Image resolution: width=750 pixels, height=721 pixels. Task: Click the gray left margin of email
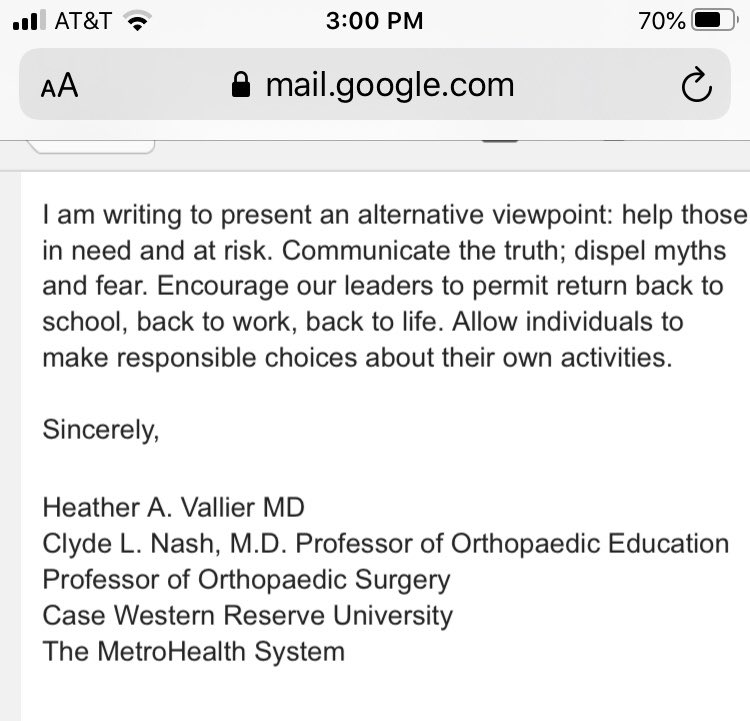(x=11, y=446)
